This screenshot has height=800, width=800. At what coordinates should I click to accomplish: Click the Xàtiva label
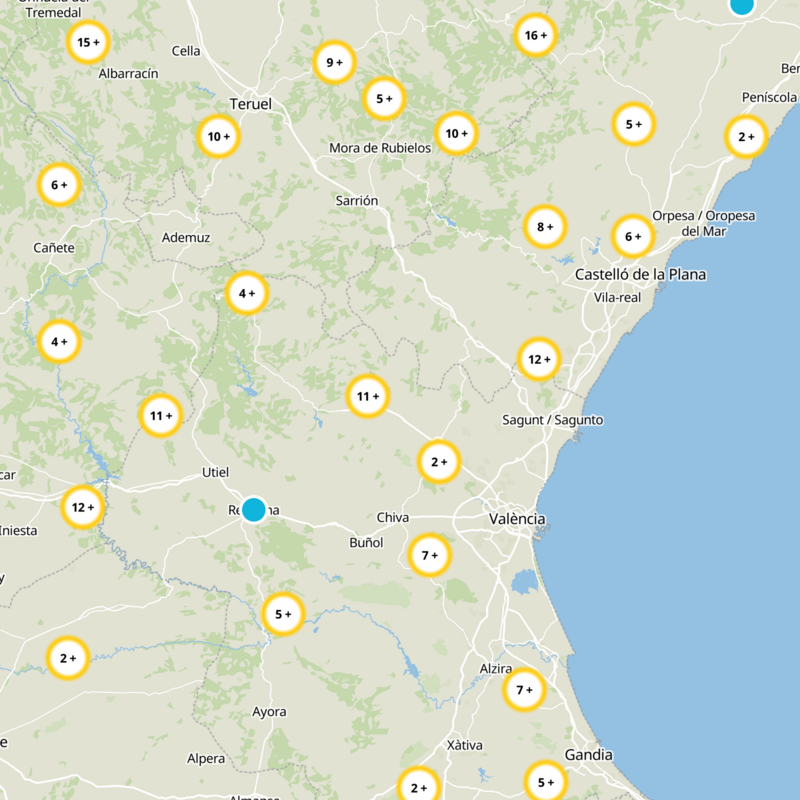[464, 745]
